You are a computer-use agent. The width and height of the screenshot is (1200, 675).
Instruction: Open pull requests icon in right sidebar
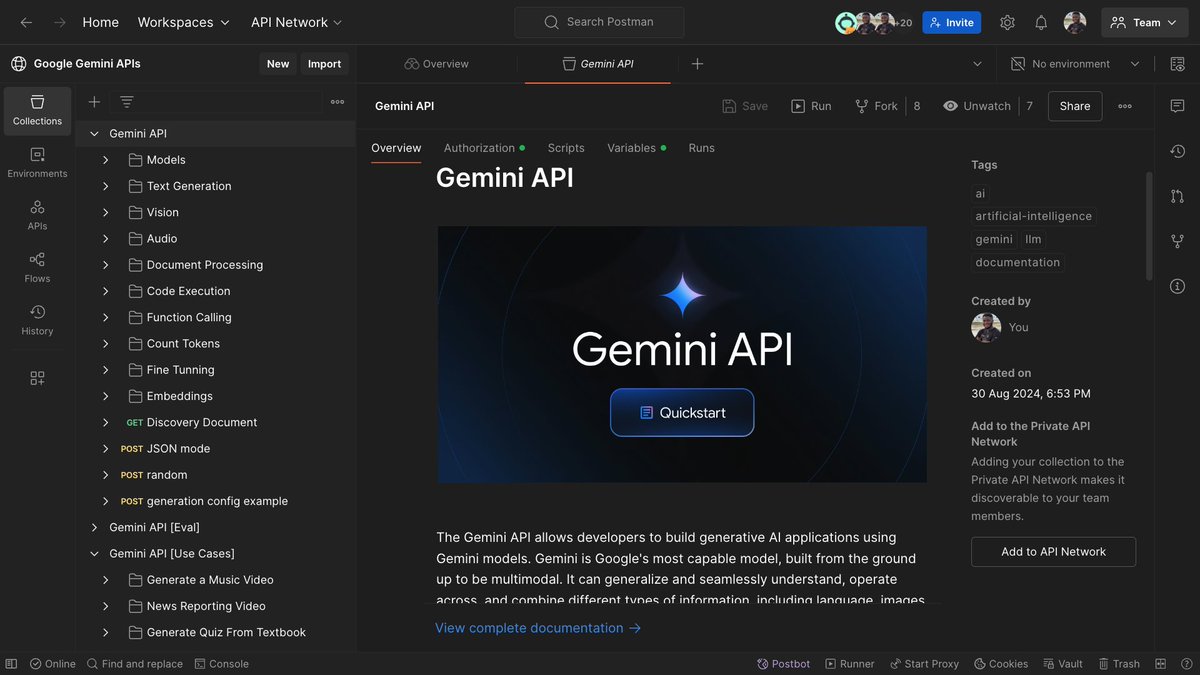coord(1177,196)
